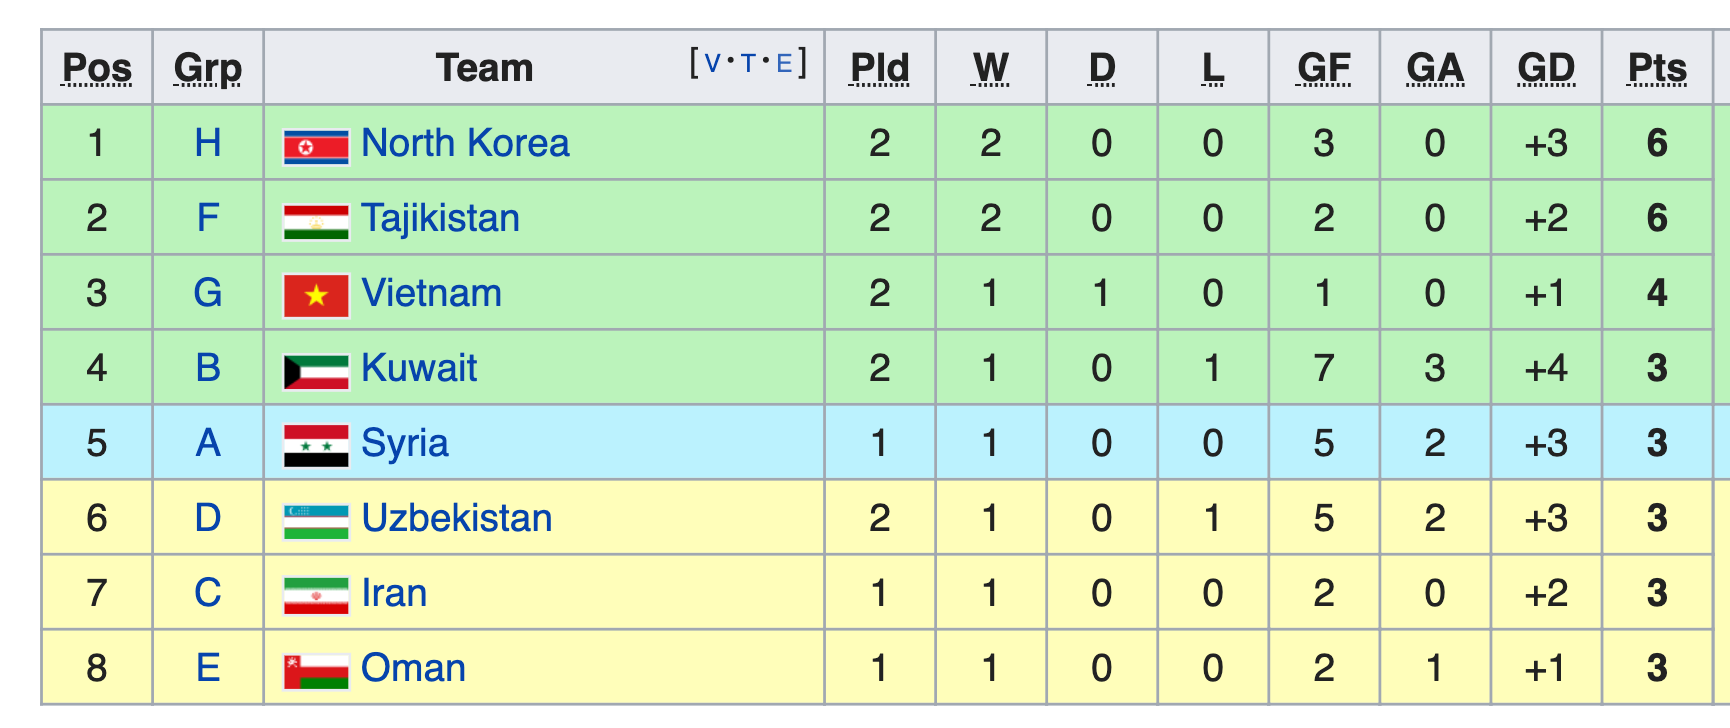
Task: Click the Iran flag icon
Action: click(316, 595)
